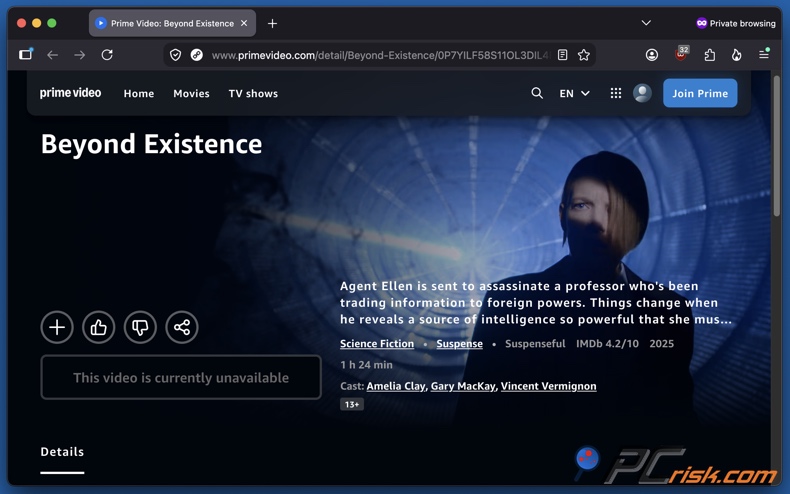
Task: Click the page vertical scrollbar
Action: coord(776,146)
